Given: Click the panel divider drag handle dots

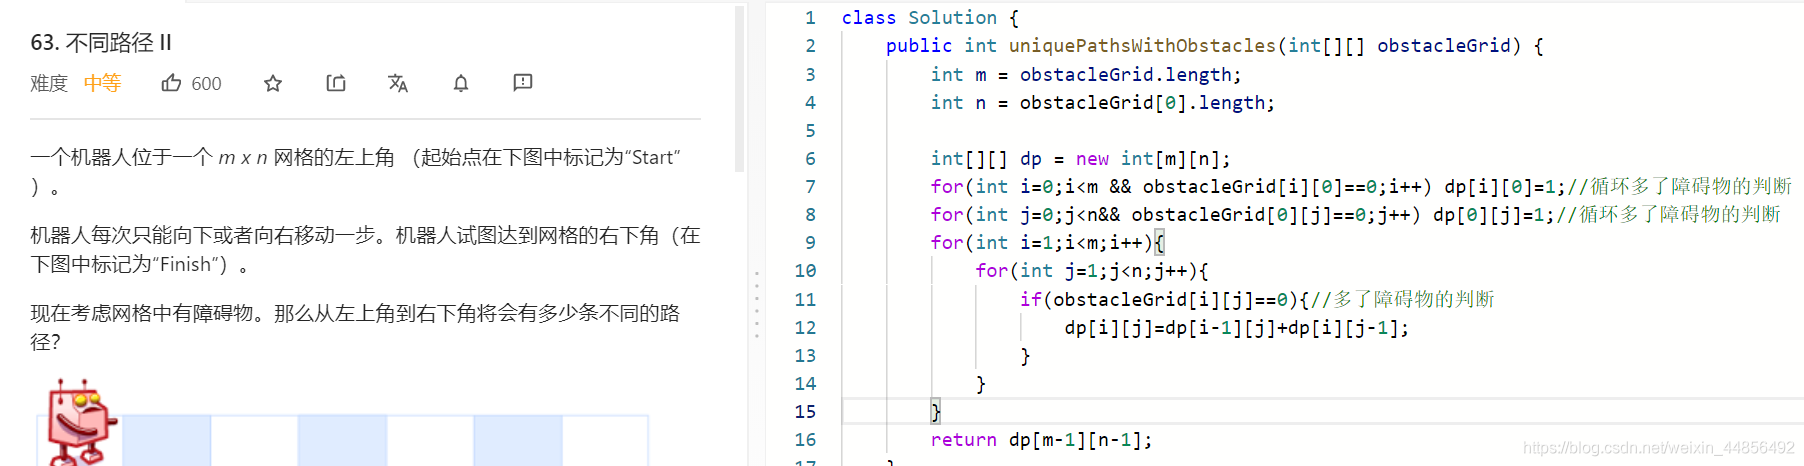Looking at the screenshot, I should tap(757, 303).
